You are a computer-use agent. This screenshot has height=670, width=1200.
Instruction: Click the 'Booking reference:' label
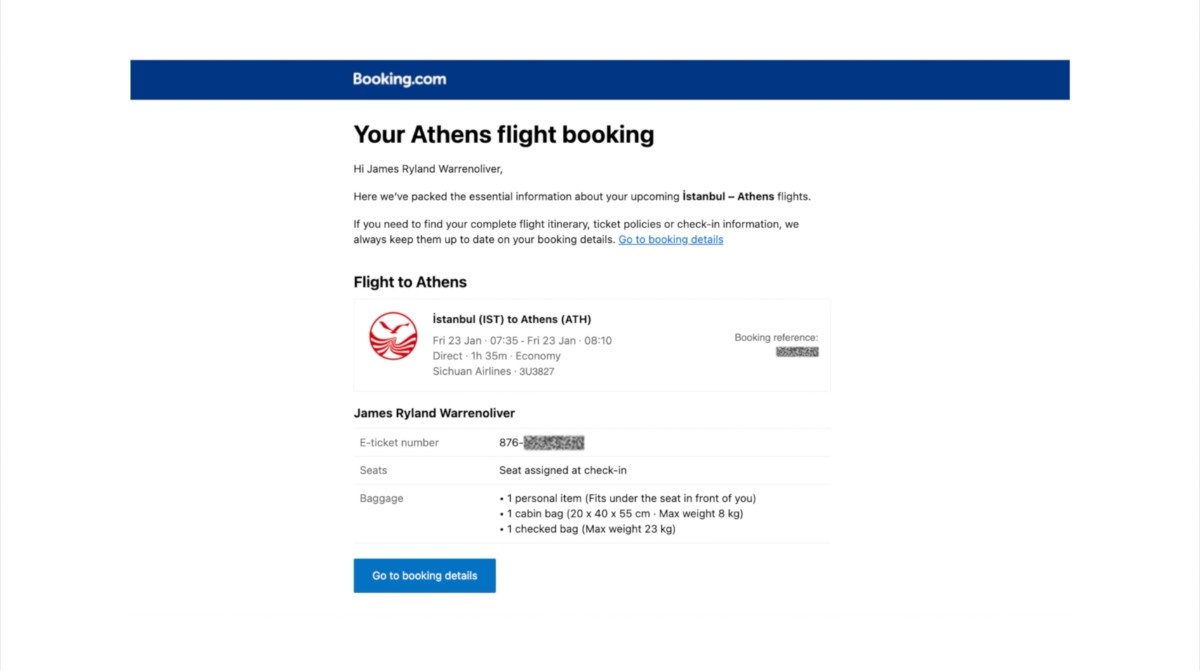[776, 338]
